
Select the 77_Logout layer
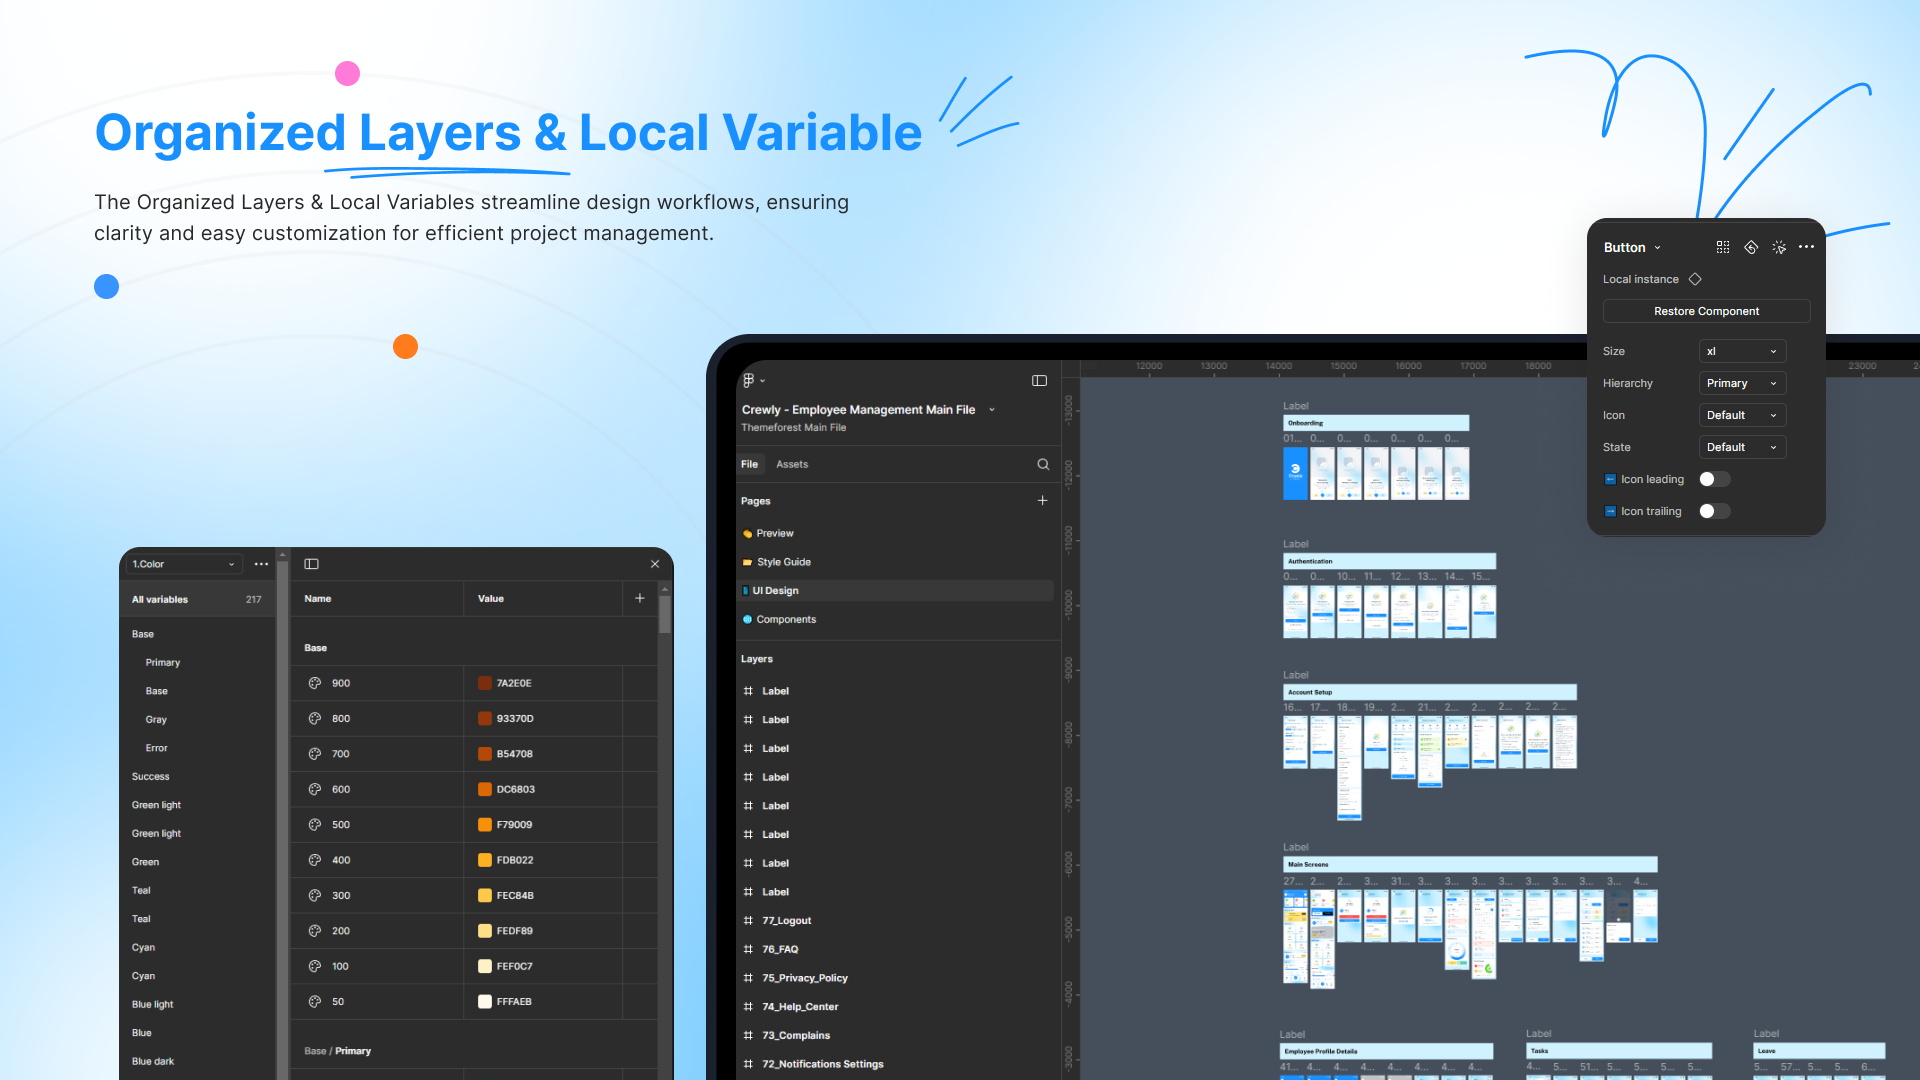tap(786, 920)
